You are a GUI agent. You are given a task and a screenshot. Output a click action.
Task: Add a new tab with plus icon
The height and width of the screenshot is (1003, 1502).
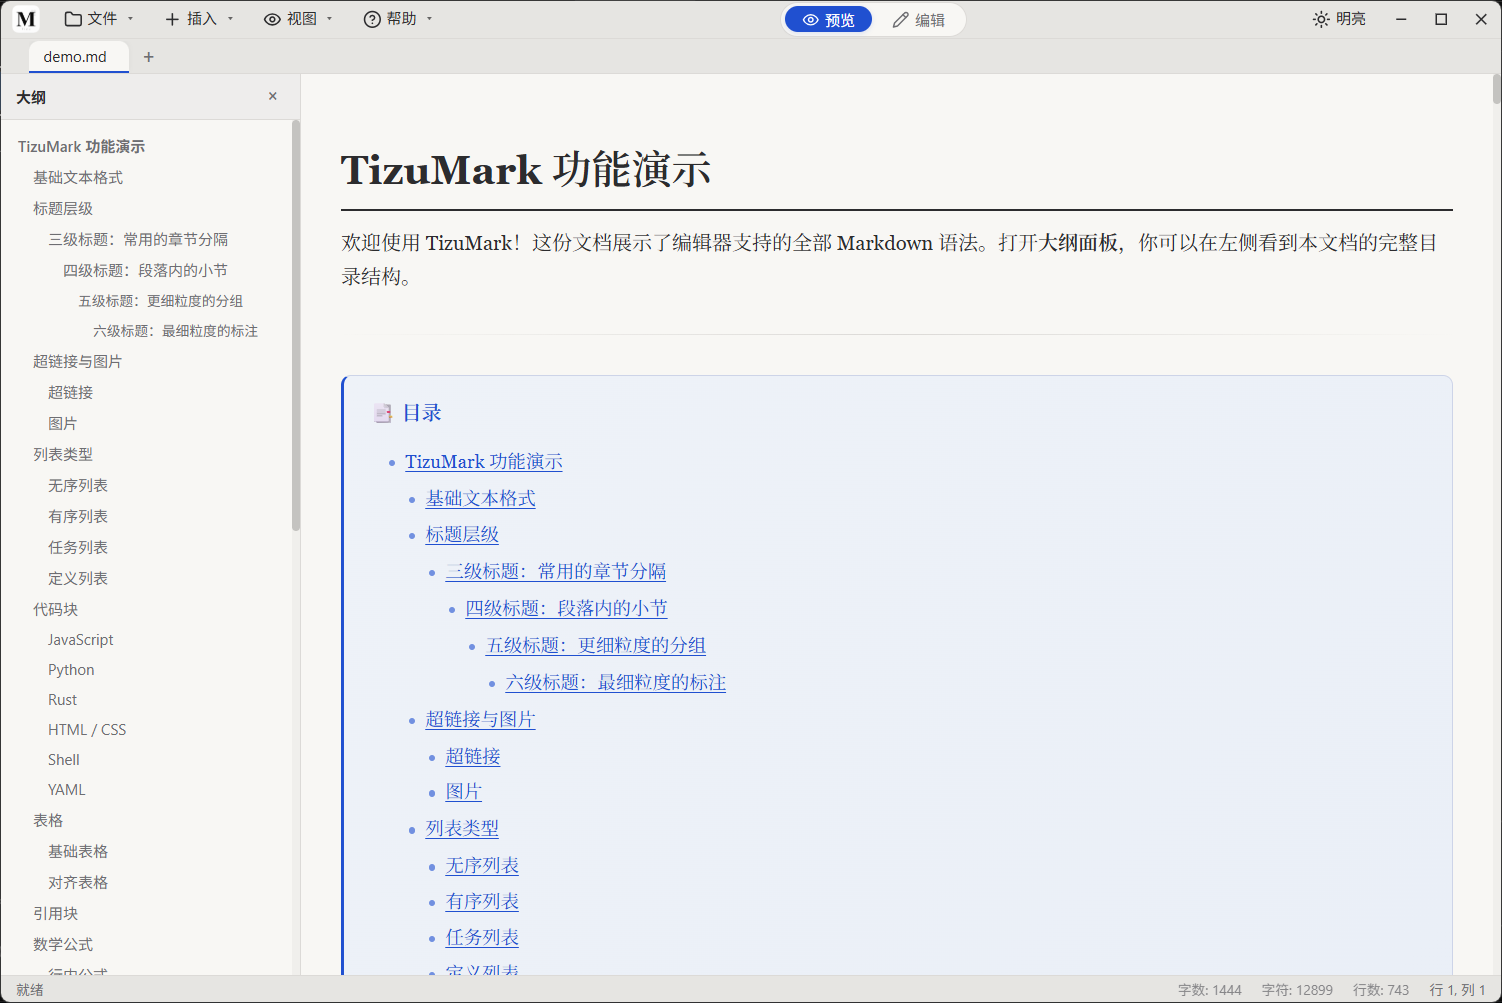(149, 57)
